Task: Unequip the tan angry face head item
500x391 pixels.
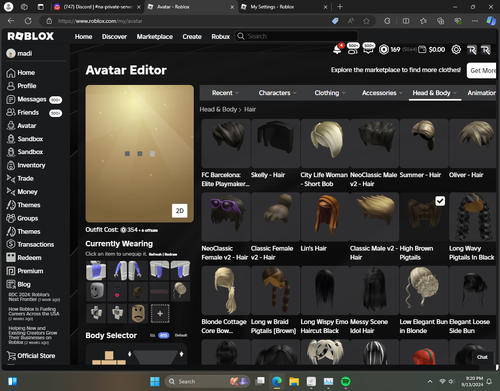Action: [x=138, y=313]
